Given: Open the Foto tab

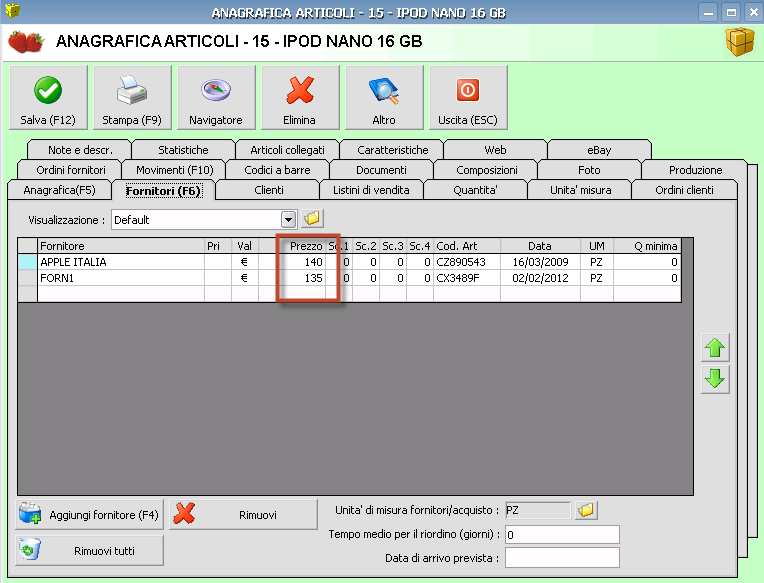Looking at the screenshot, I should [x=589, y=170].
